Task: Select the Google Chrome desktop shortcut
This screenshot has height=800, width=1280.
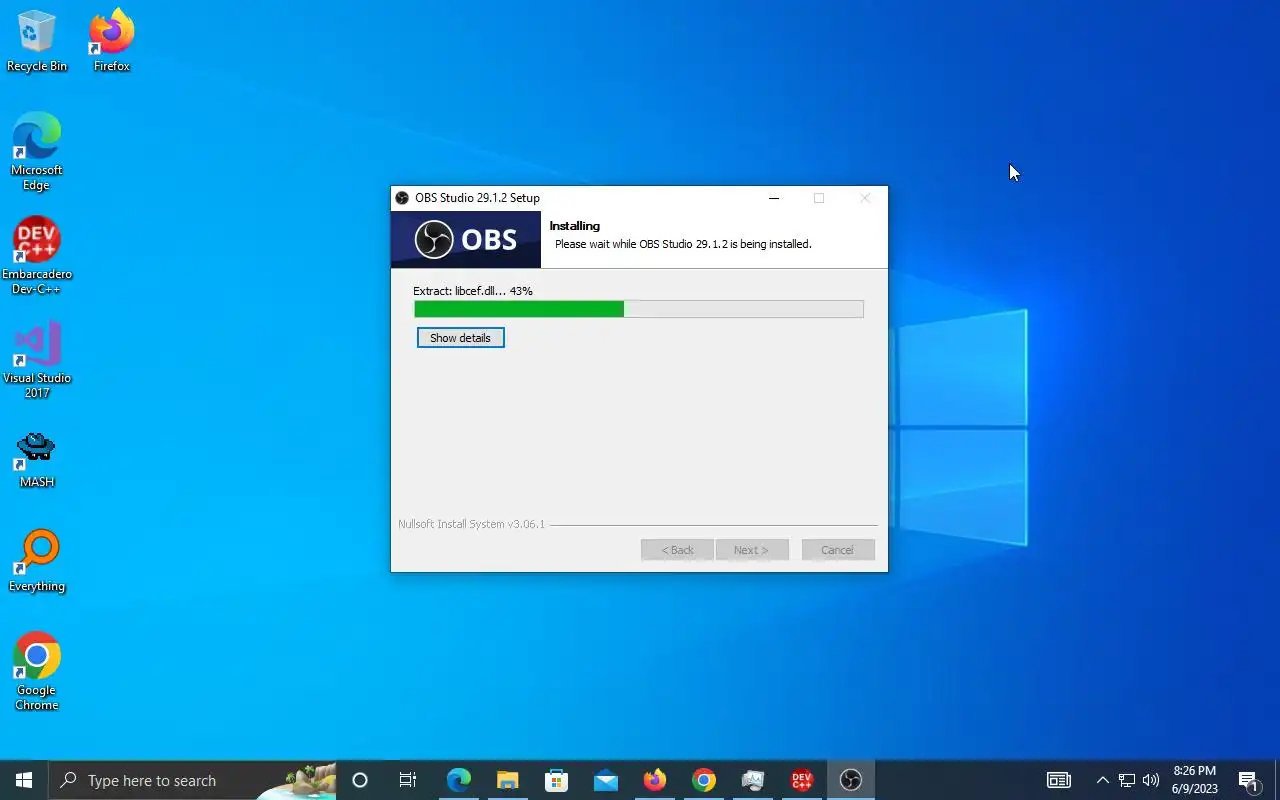Action: click(x=36, y=672)
